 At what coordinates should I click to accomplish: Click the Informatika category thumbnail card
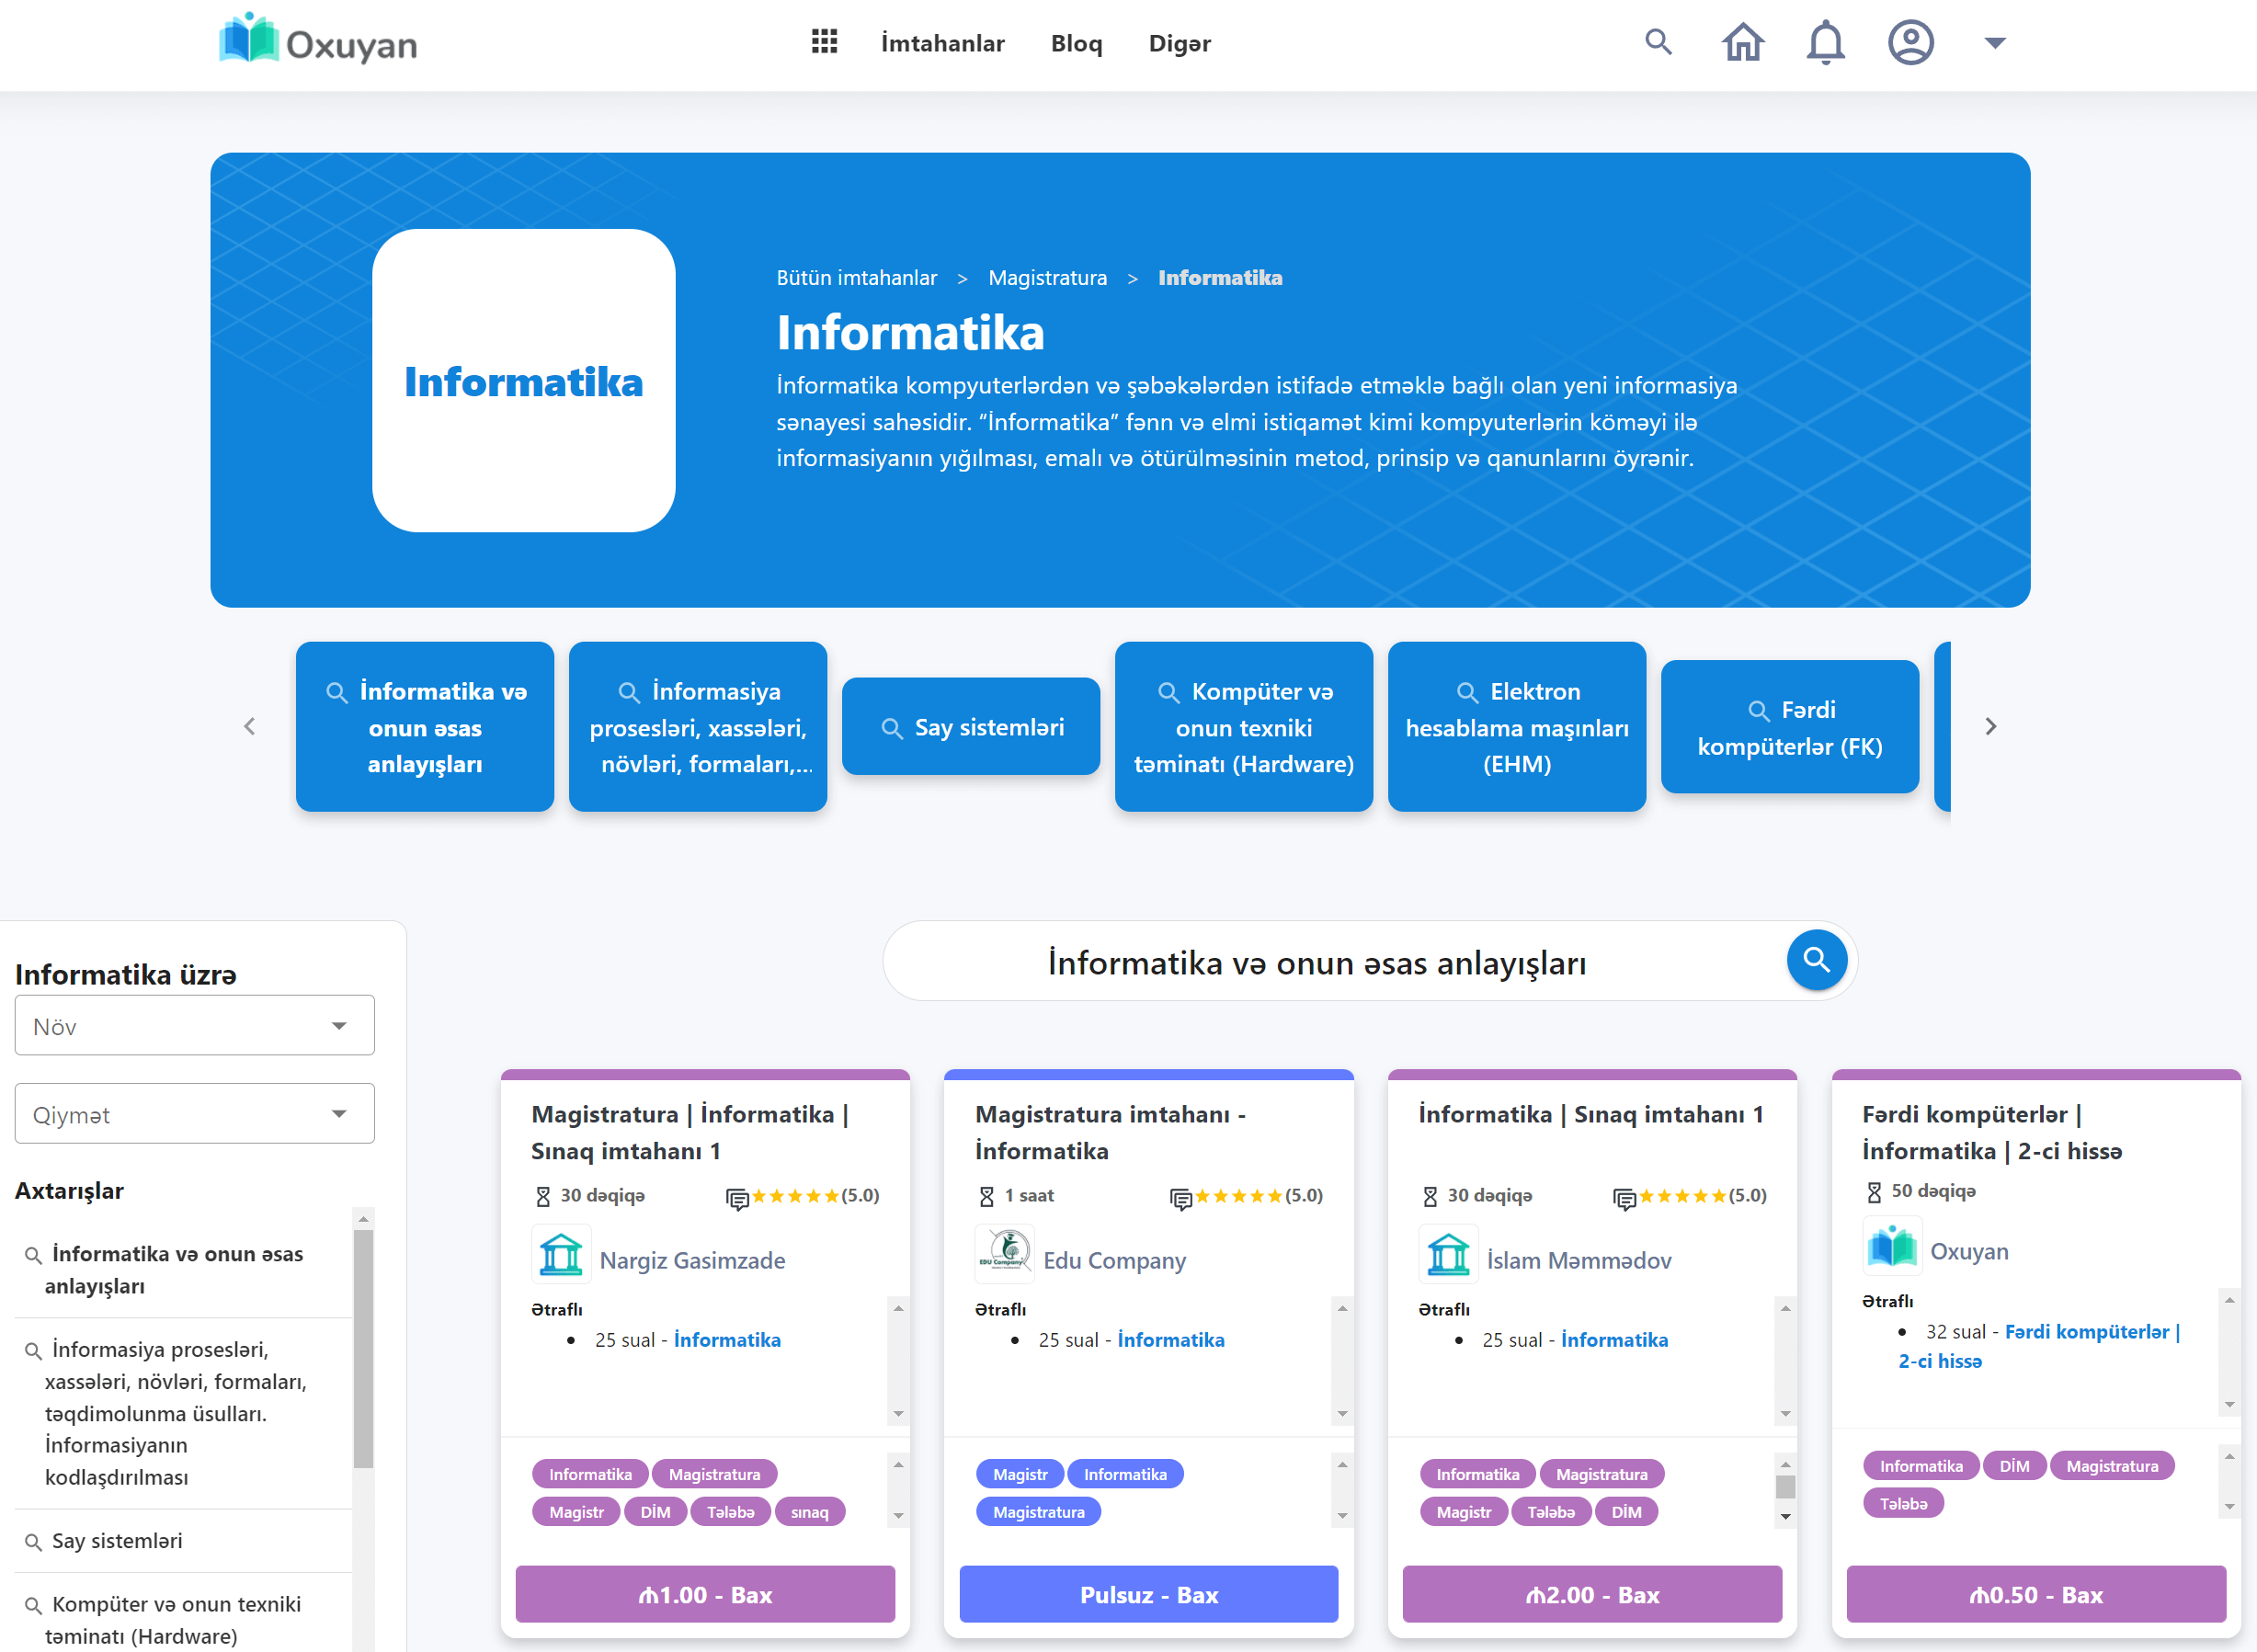point(523,380)
